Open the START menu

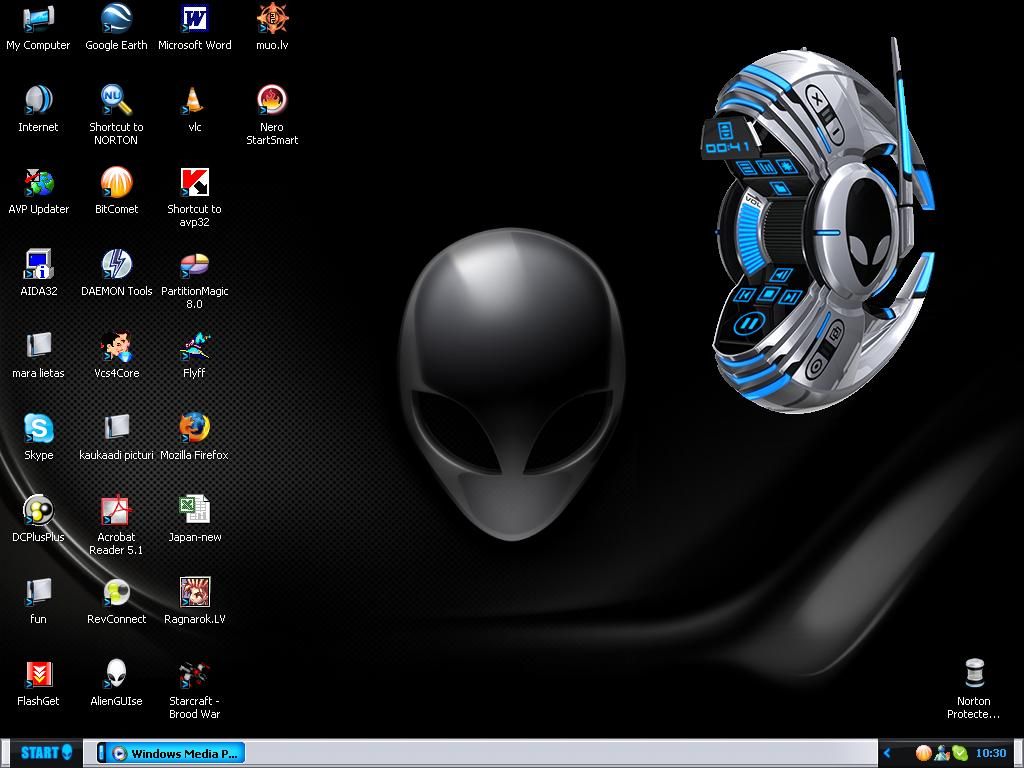[x=46, y=752]
